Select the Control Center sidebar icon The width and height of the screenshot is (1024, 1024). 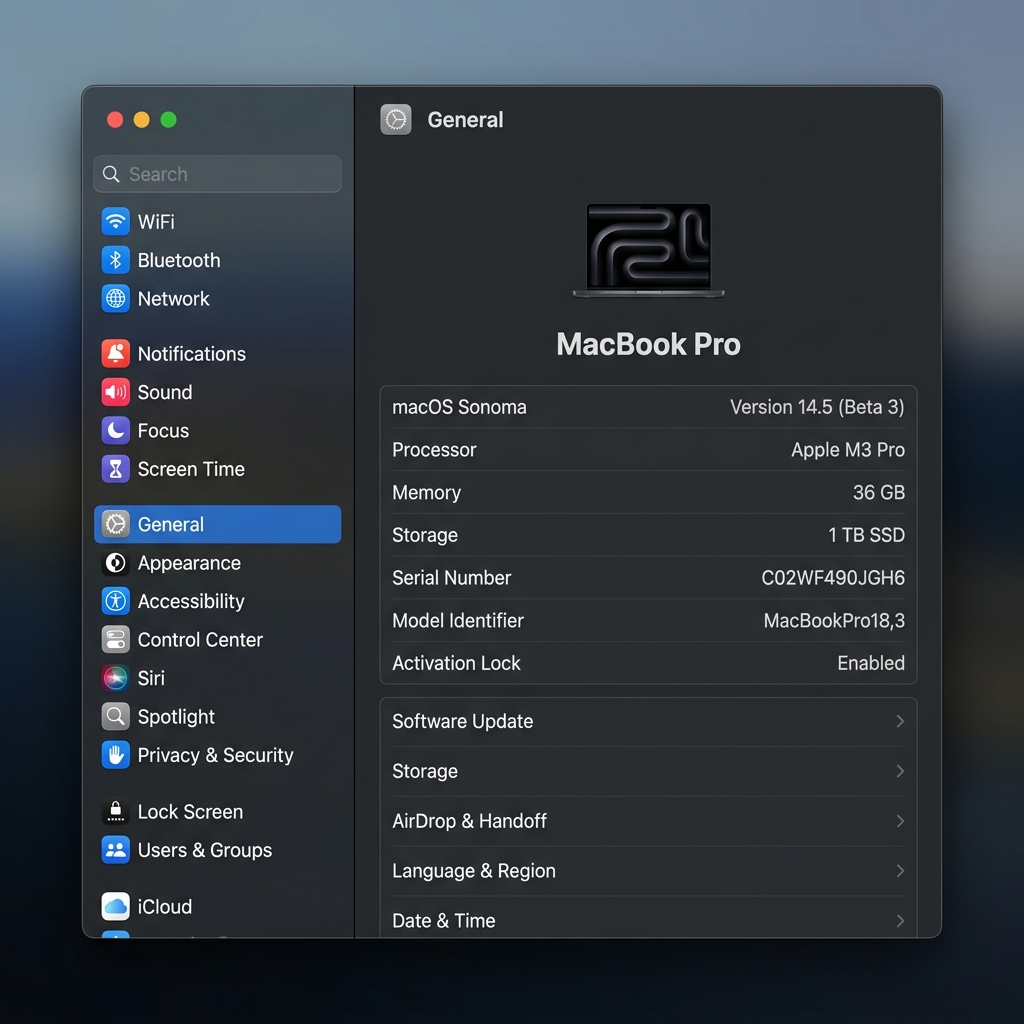pyautogui.click(x=116, y=640)
